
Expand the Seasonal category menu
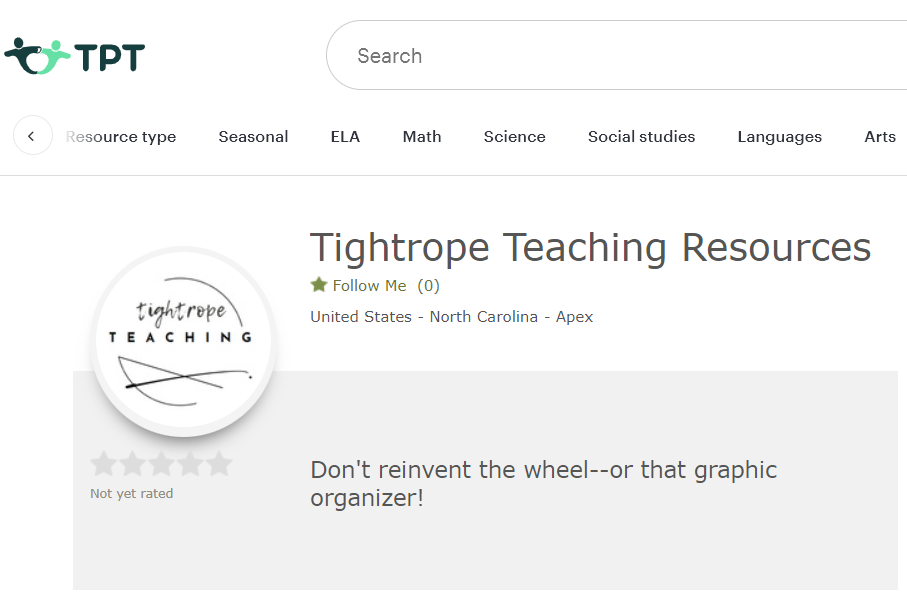[x=253, y=137]
